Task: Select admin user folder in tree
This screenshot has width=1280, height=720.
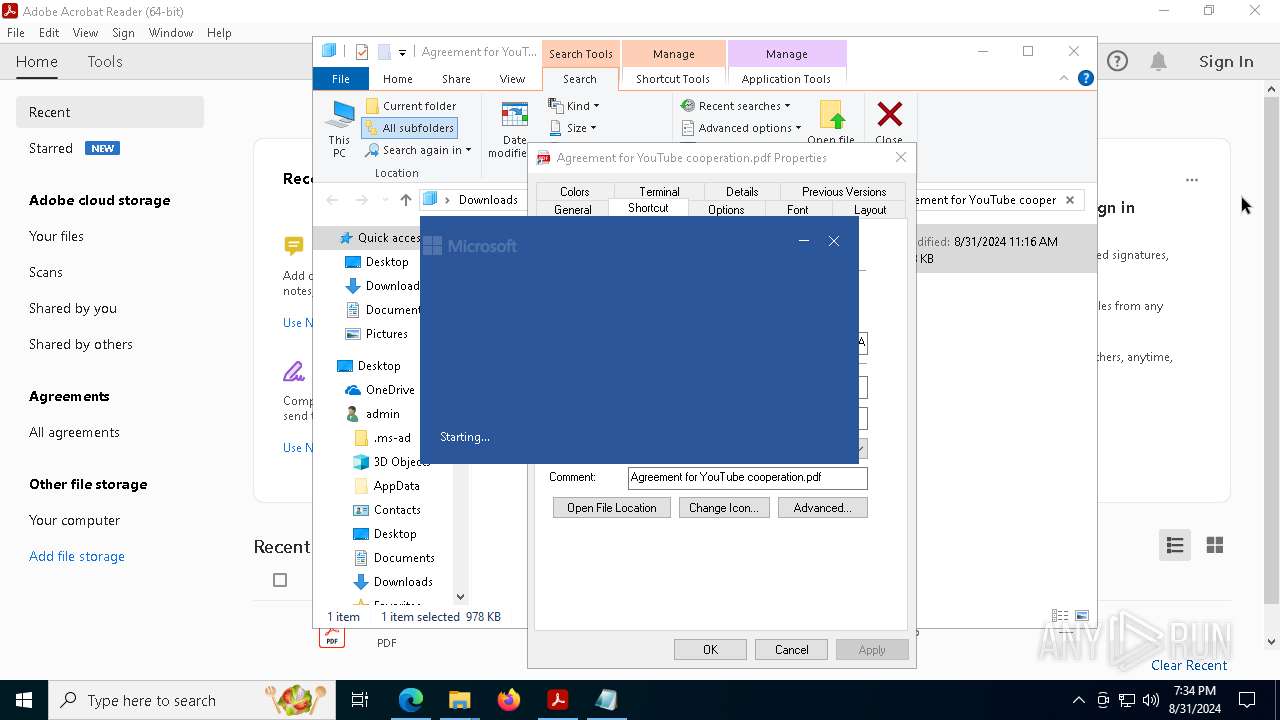Action: 372,414
